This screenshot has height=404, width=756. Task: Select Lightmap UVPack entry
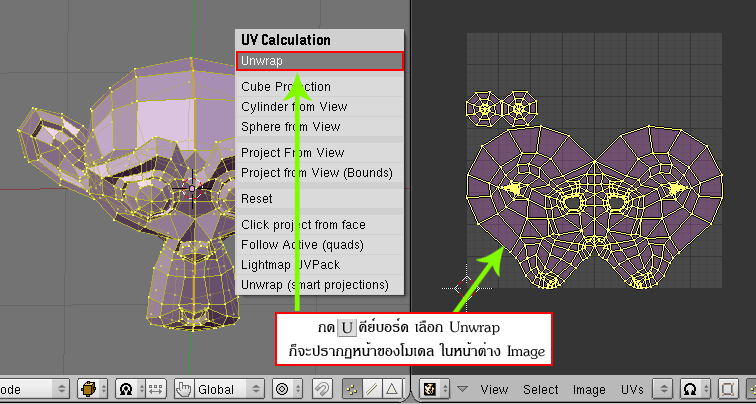click(x=319, y=265)
